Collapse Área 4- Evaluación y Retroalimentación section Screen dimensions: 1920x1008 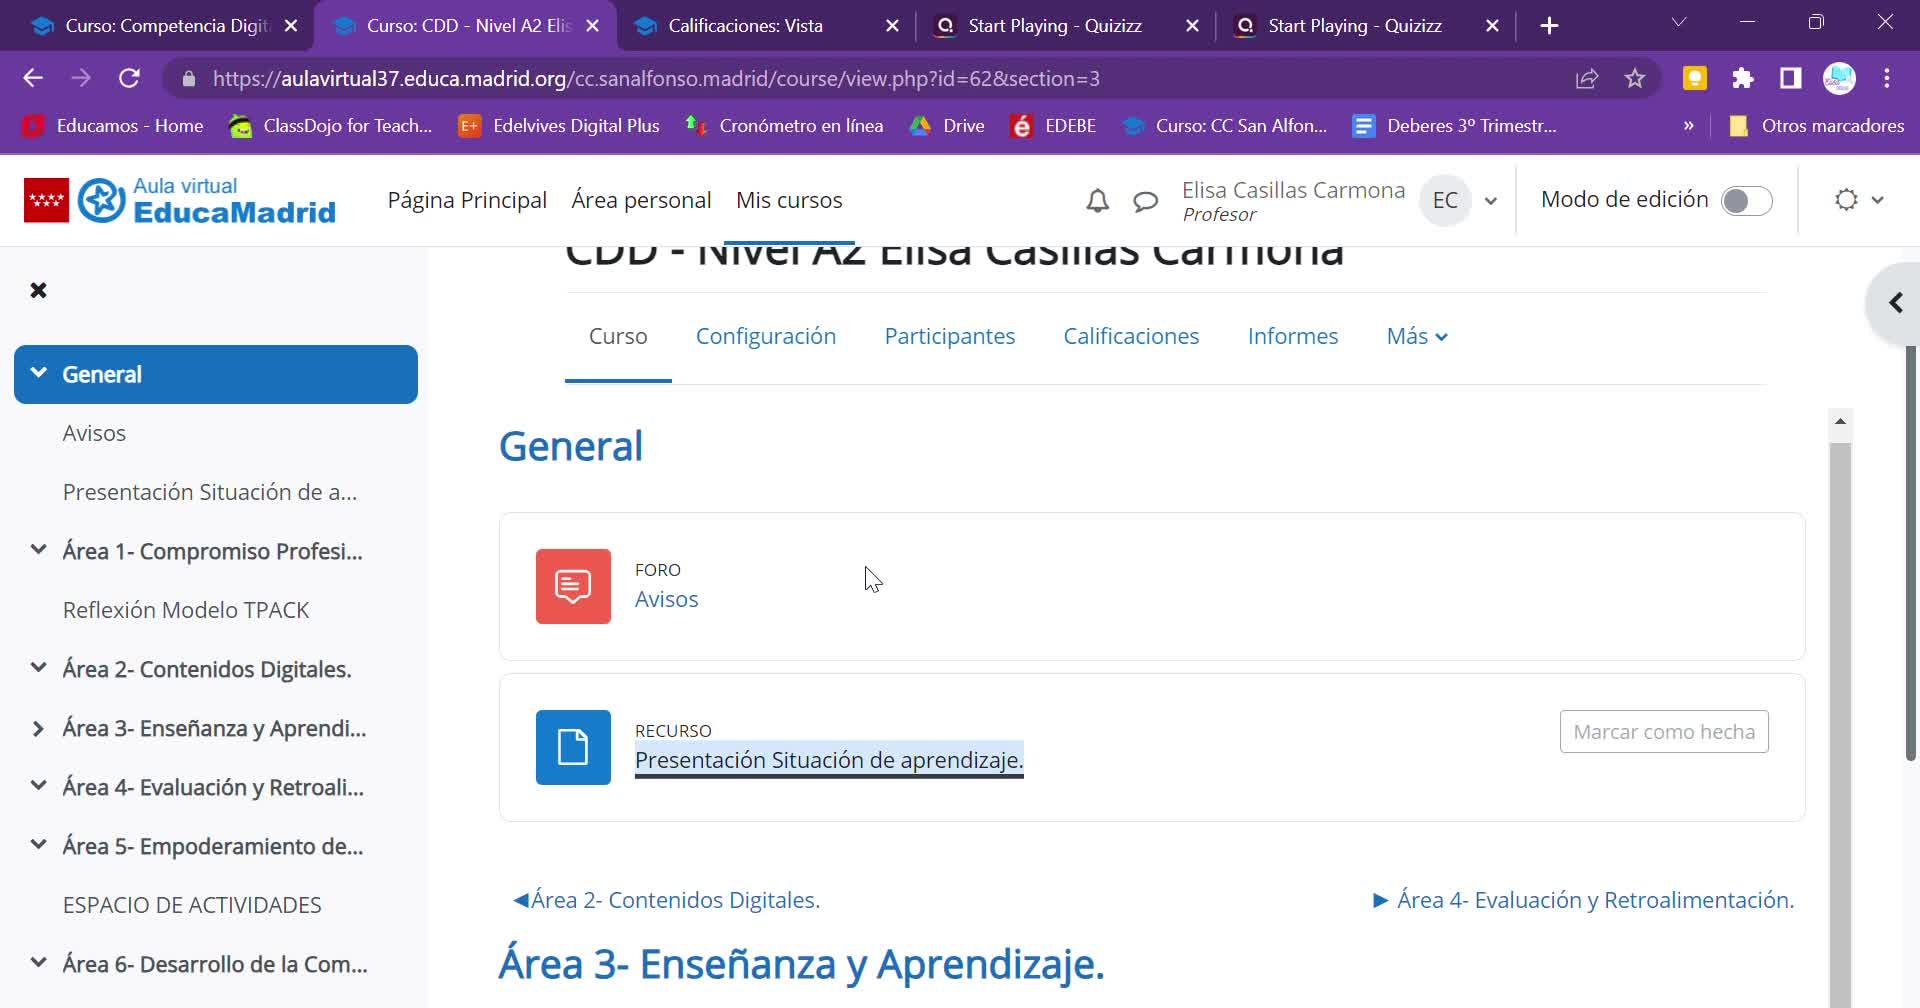tap(38, 786)
